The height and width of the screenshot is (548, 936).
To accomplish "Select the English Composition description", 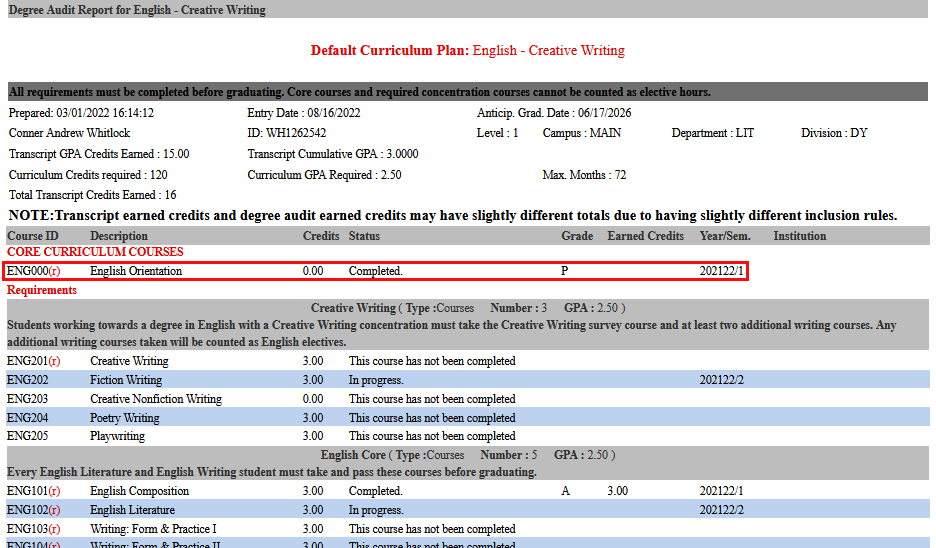I will 140,491.
